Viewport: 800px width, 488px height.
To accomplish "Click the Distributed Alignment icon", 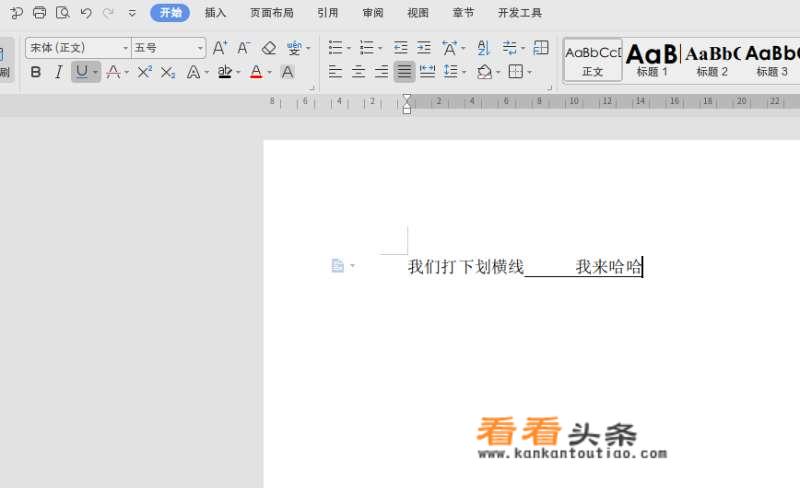I will [427, 72].
